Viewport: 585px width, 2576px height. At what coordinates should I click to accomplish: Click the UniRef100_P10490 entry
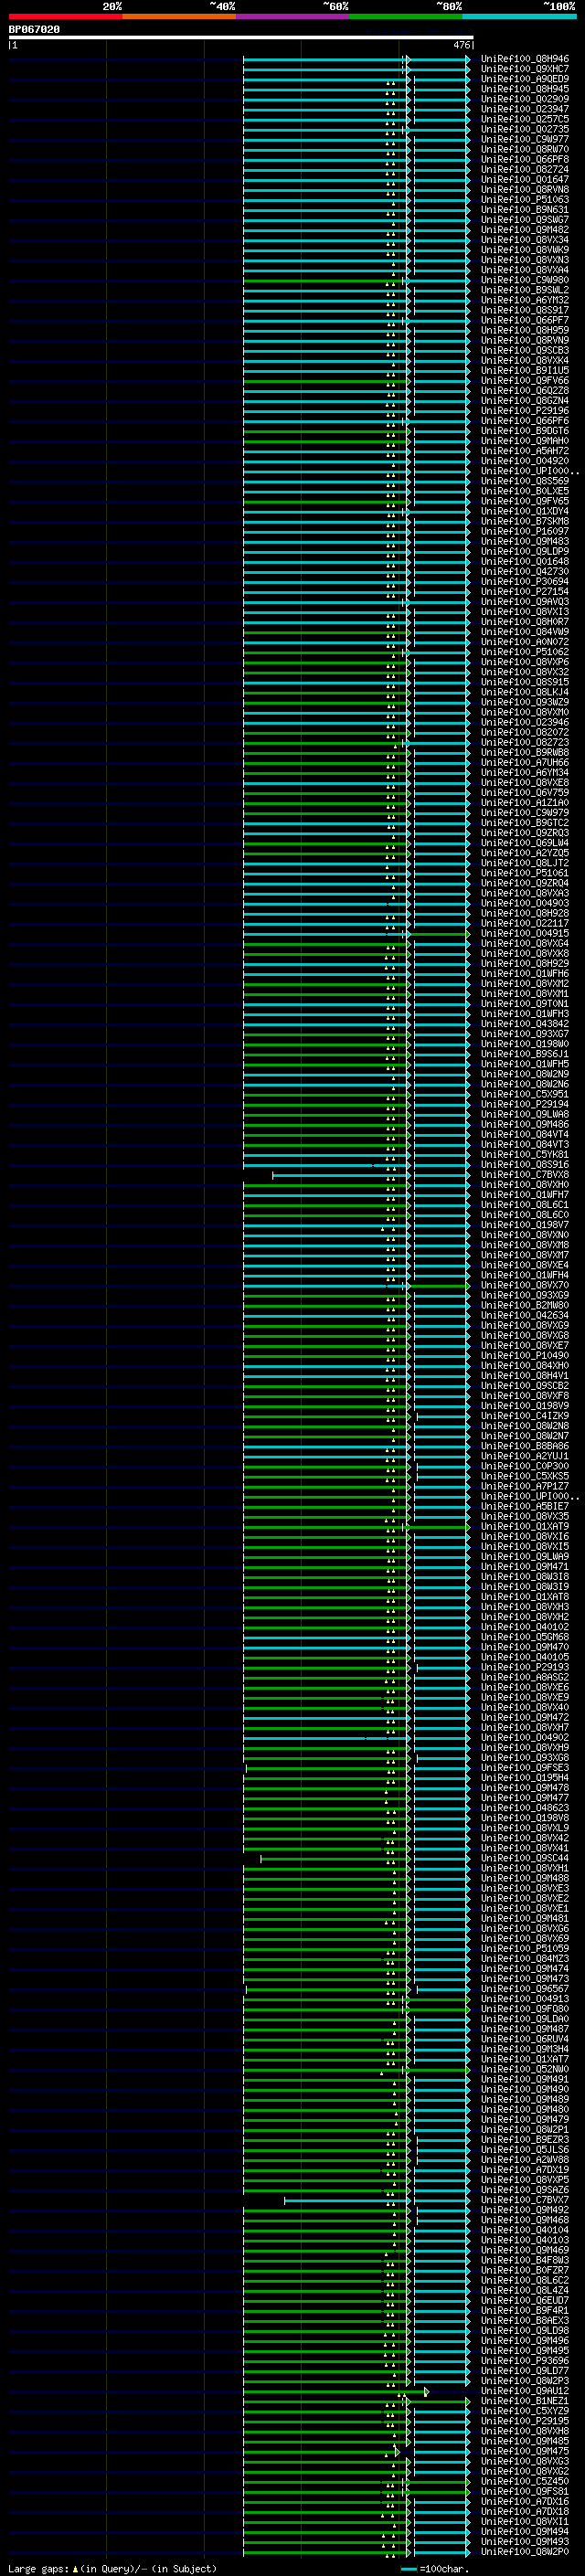point(525,1355)
